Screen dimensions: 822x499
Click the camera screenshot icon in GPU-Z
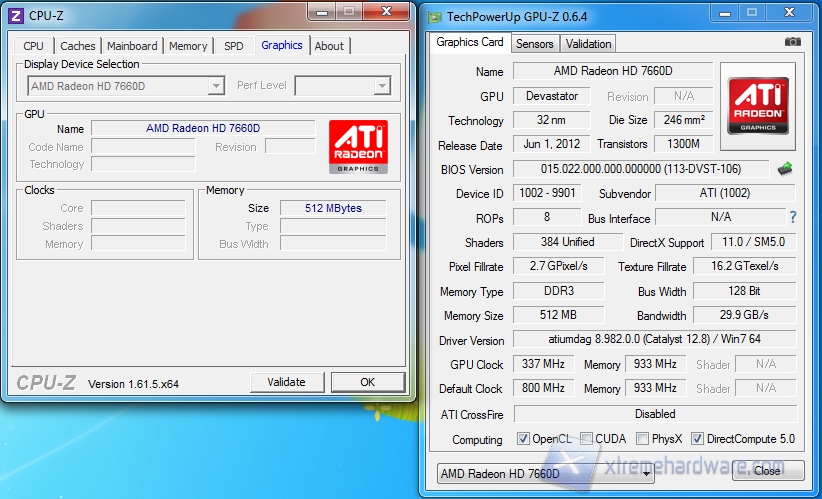[792, 42]
